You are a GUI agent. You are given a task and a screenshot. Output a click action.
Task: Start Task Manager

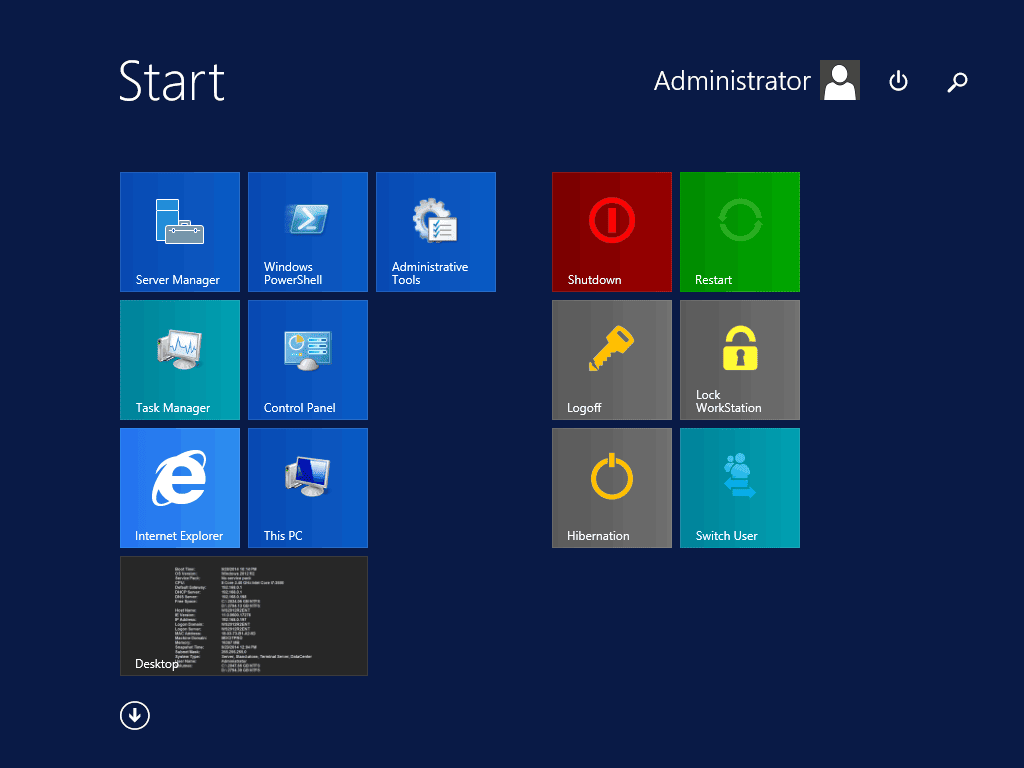point(180,360)
